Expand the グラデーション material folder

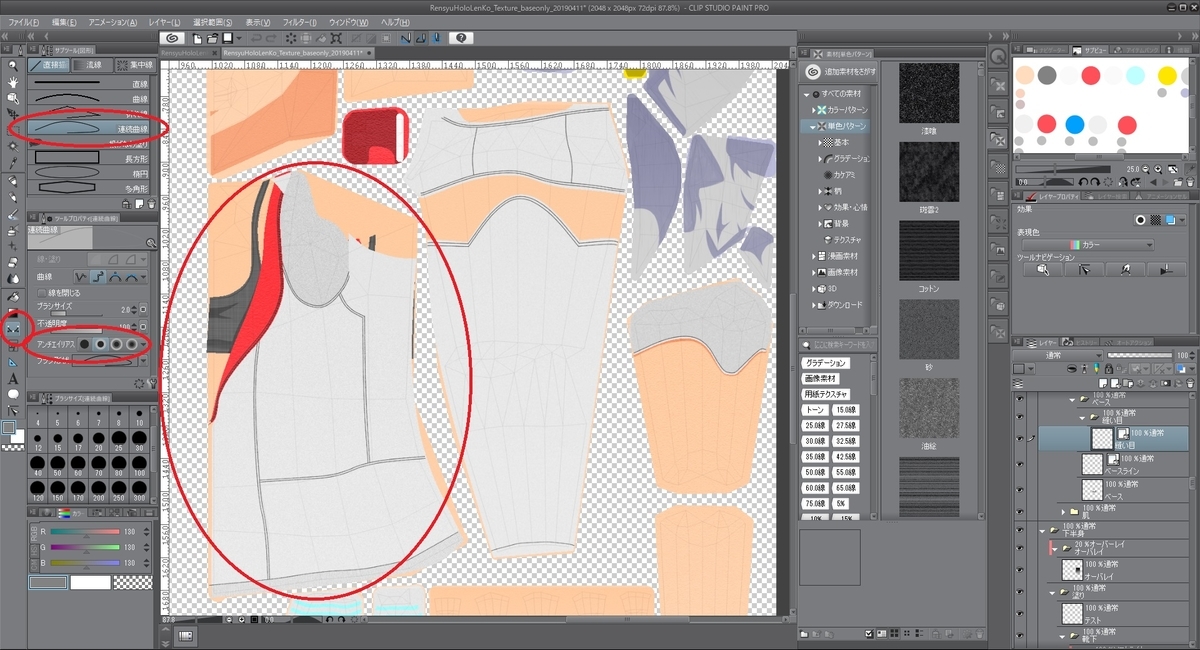pos(820,159)
